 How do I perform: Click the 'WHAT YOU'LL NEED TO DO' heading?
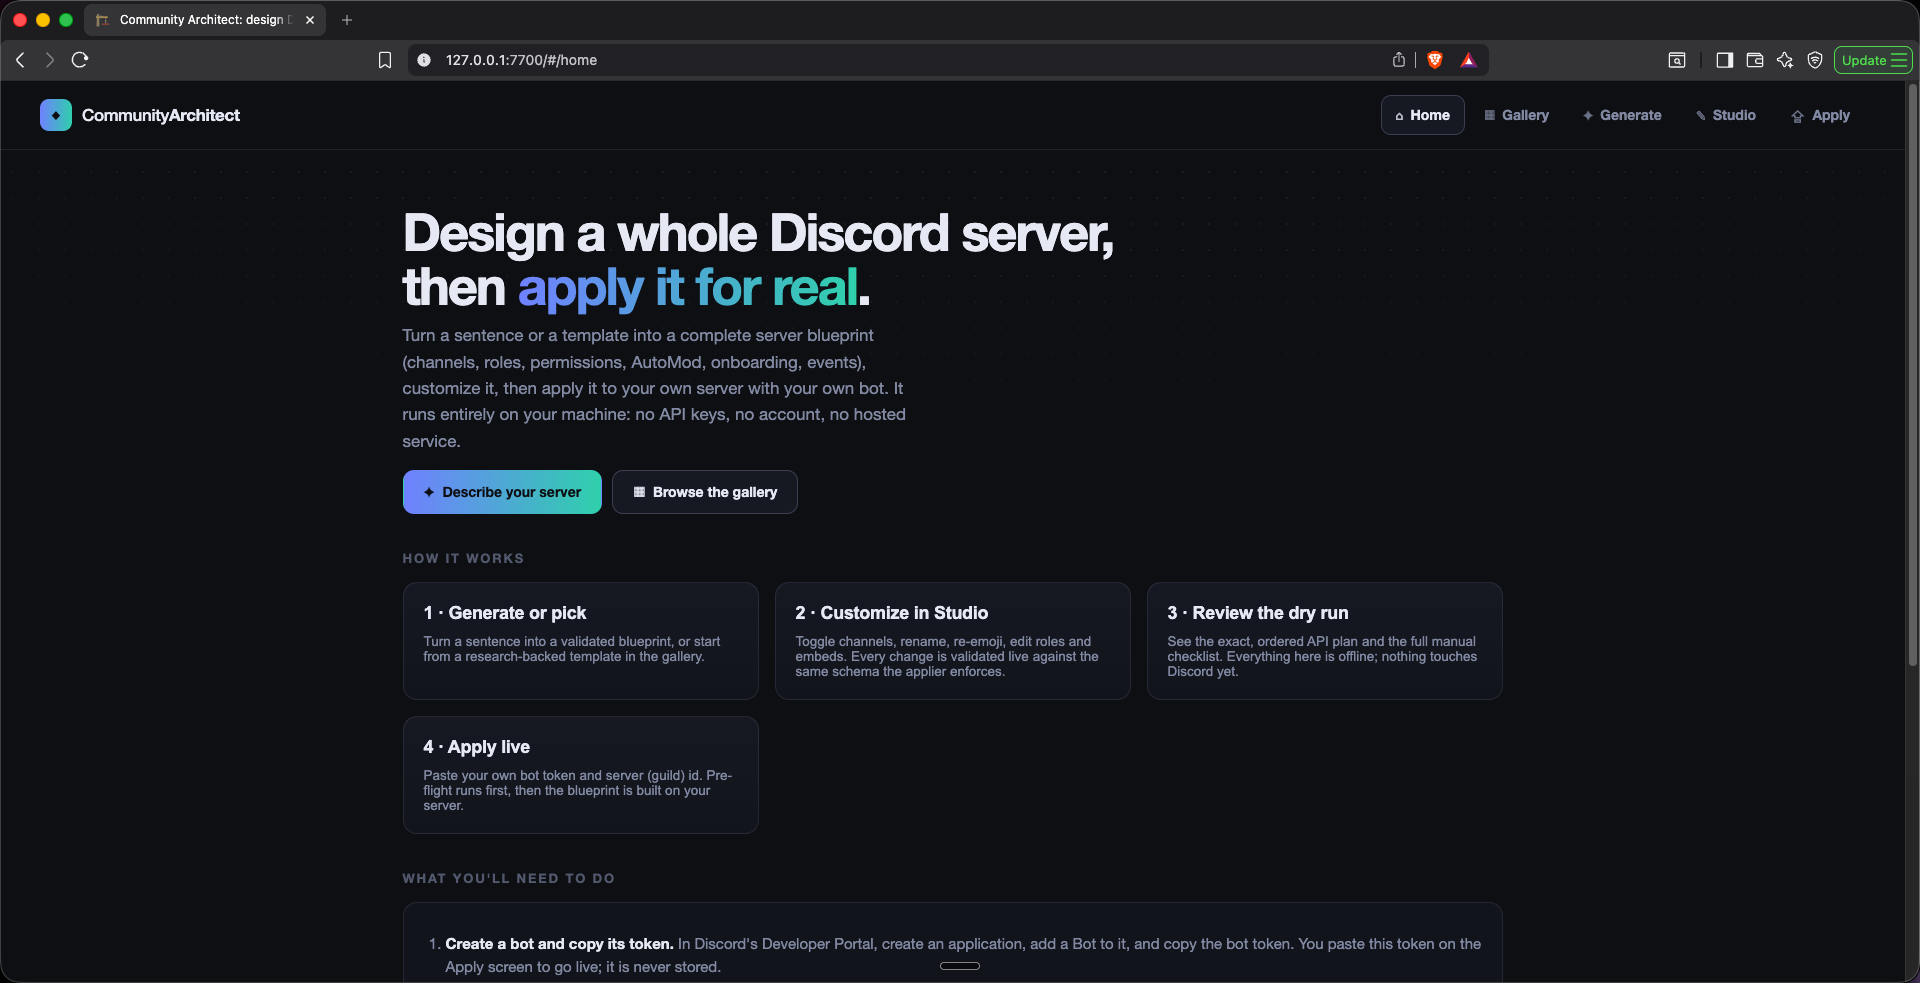click(x=508, y=878)
